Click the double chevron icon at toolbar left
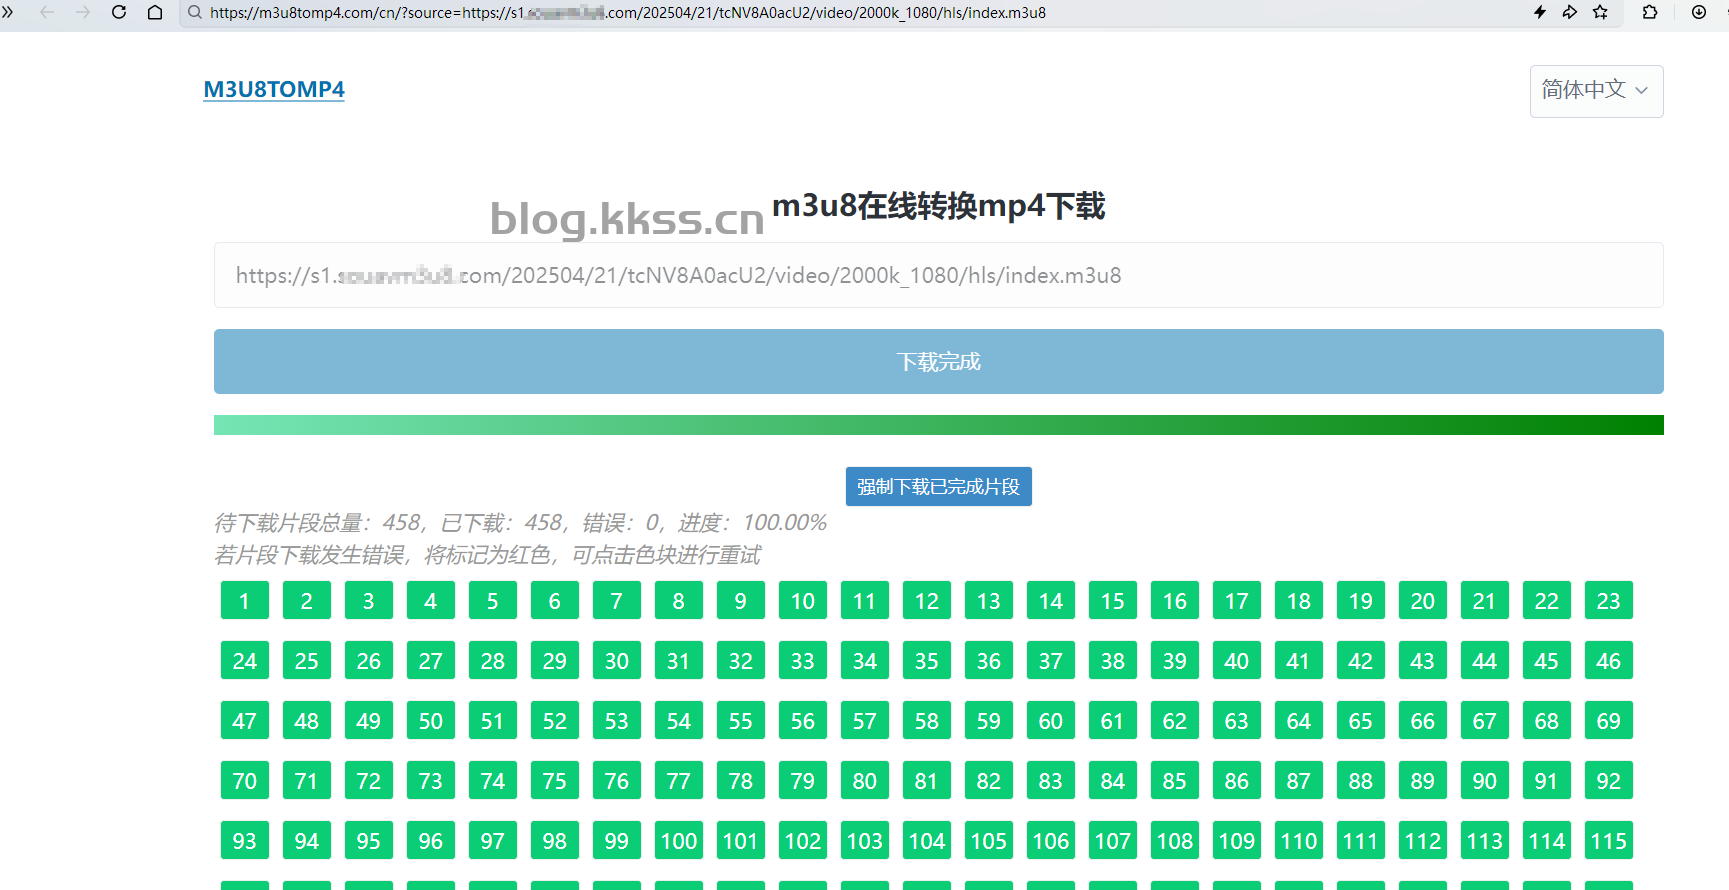Screen dimensions: 1729x890 tap(8, 13)
